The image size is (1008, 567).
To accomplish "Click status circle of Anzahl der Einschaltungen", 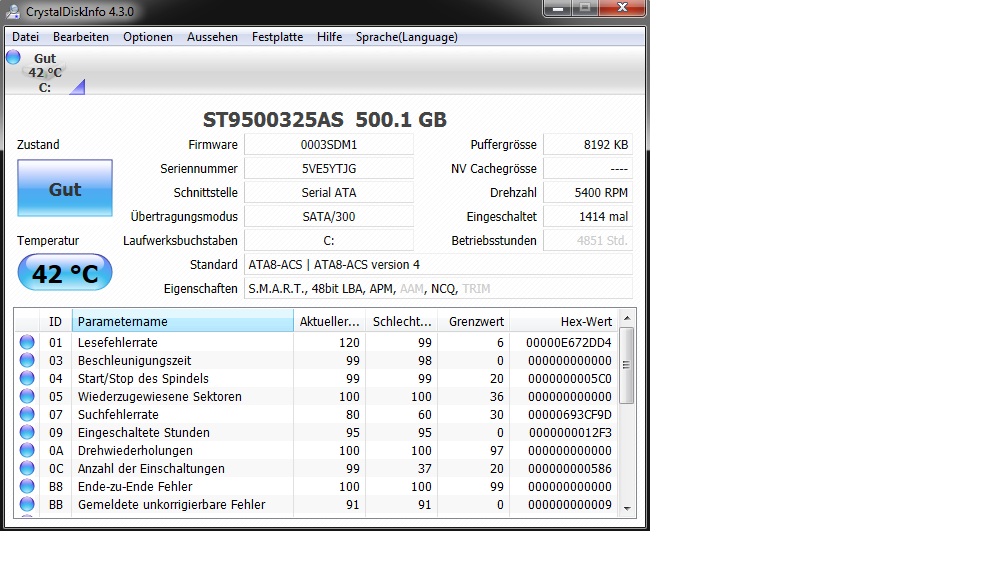I will pos(27,468).
